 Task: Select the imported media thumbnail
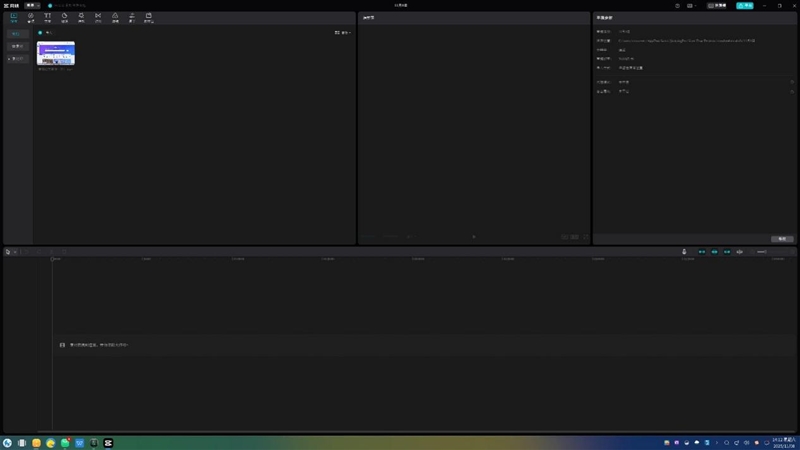pos(56,53)
